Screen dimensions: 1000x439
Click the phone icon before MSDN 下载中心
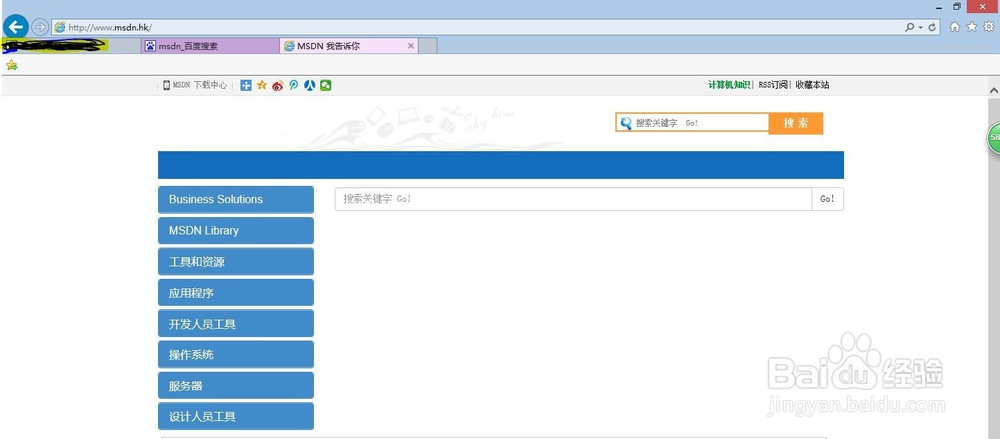click(166, 86)
